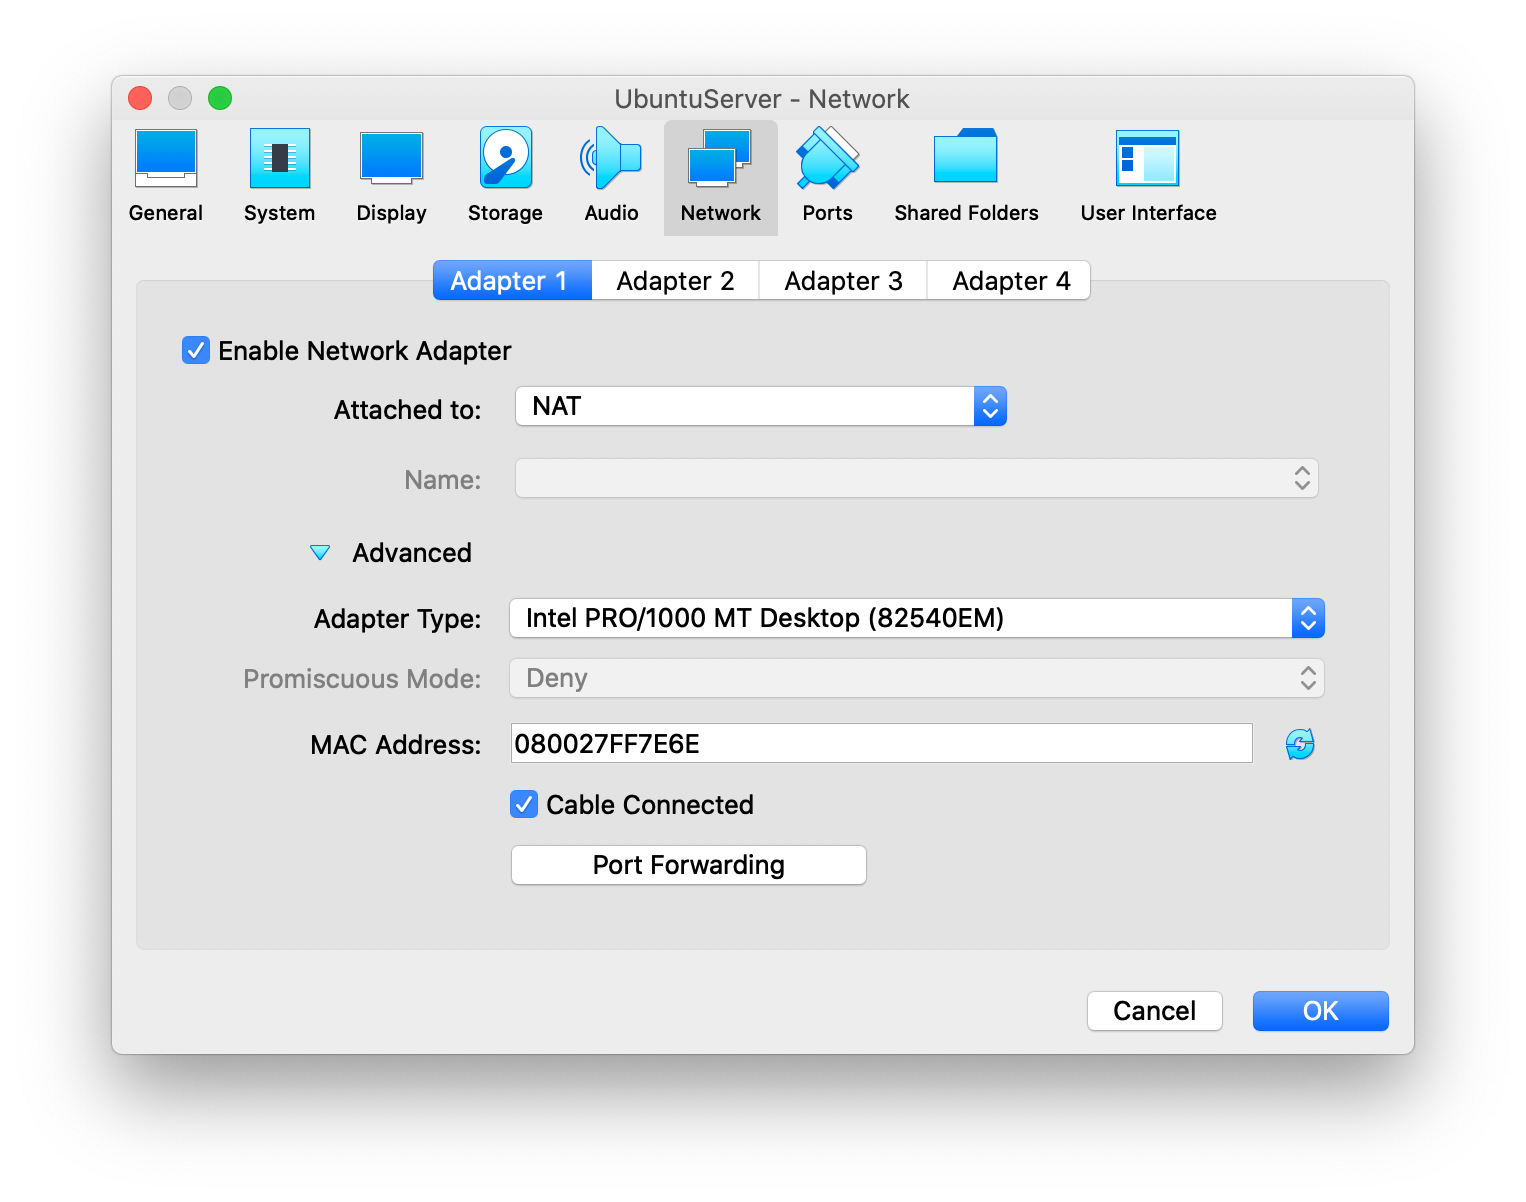The width and height of the screenshot is (1526, 1202).
Task: Collapse the Advanced section triangle
Action: click(320, 553)
